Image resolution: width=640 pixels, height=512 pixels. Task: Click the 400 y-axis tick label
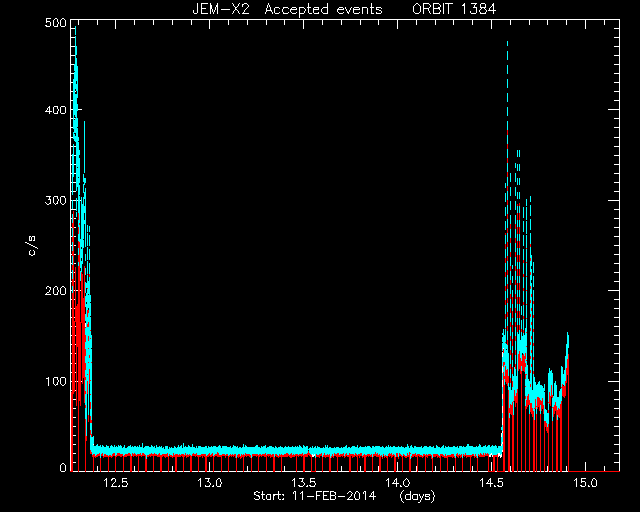pos(56,110)
